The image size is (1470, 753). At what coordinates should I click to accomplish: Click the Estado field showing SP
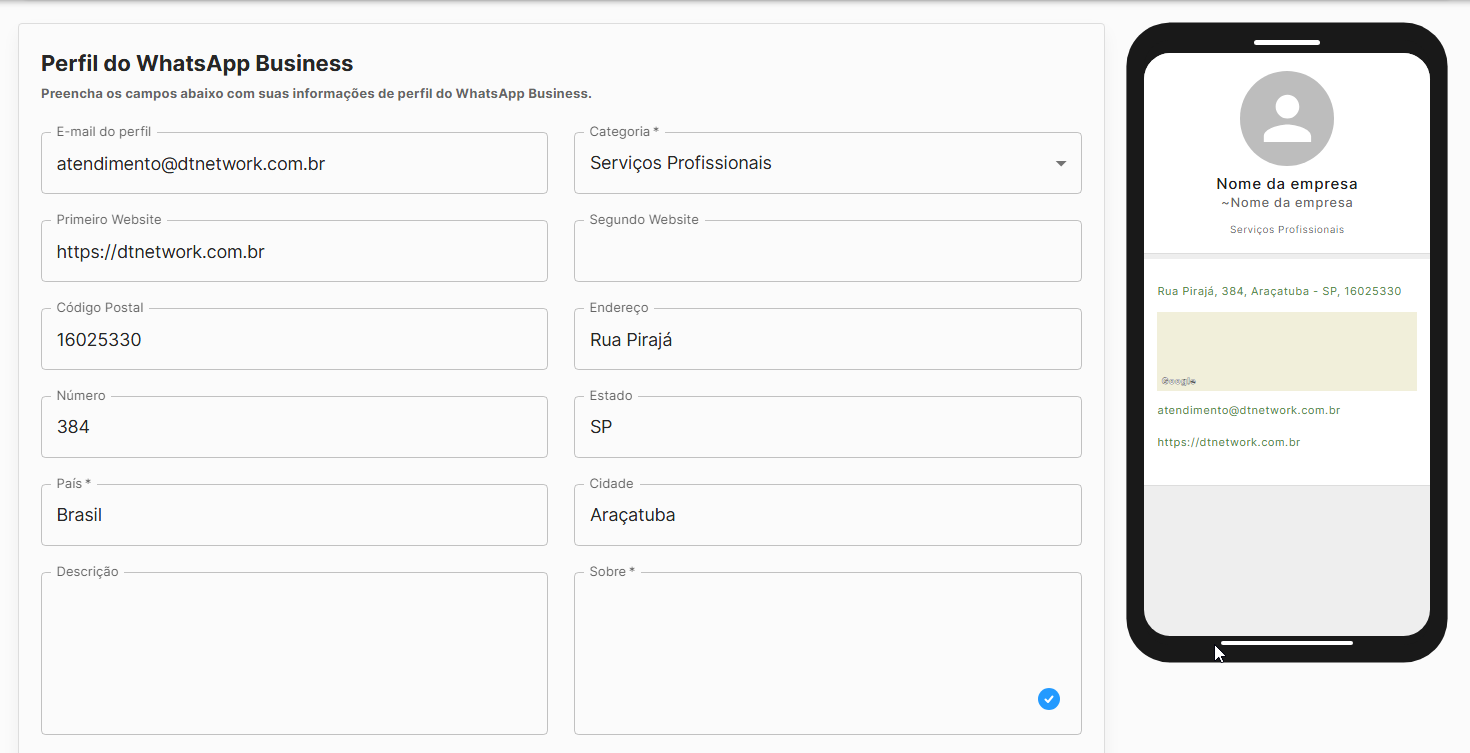click(x=828, y=427)
